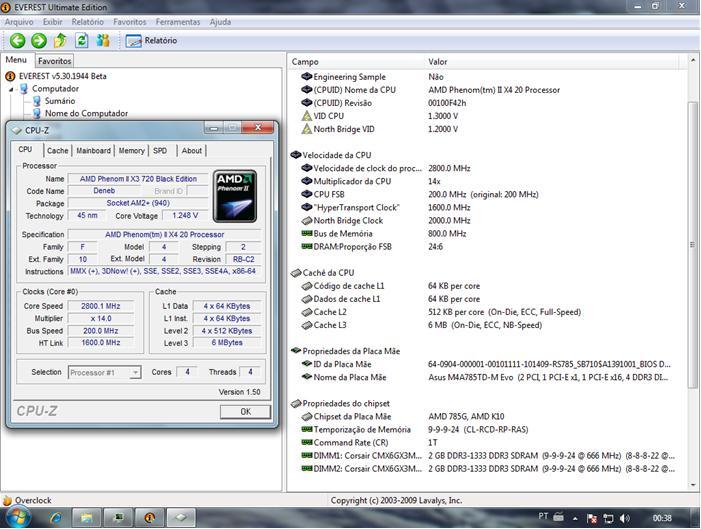
Task: Select CPU FSB row icon
Action: [x=306, y=195]
